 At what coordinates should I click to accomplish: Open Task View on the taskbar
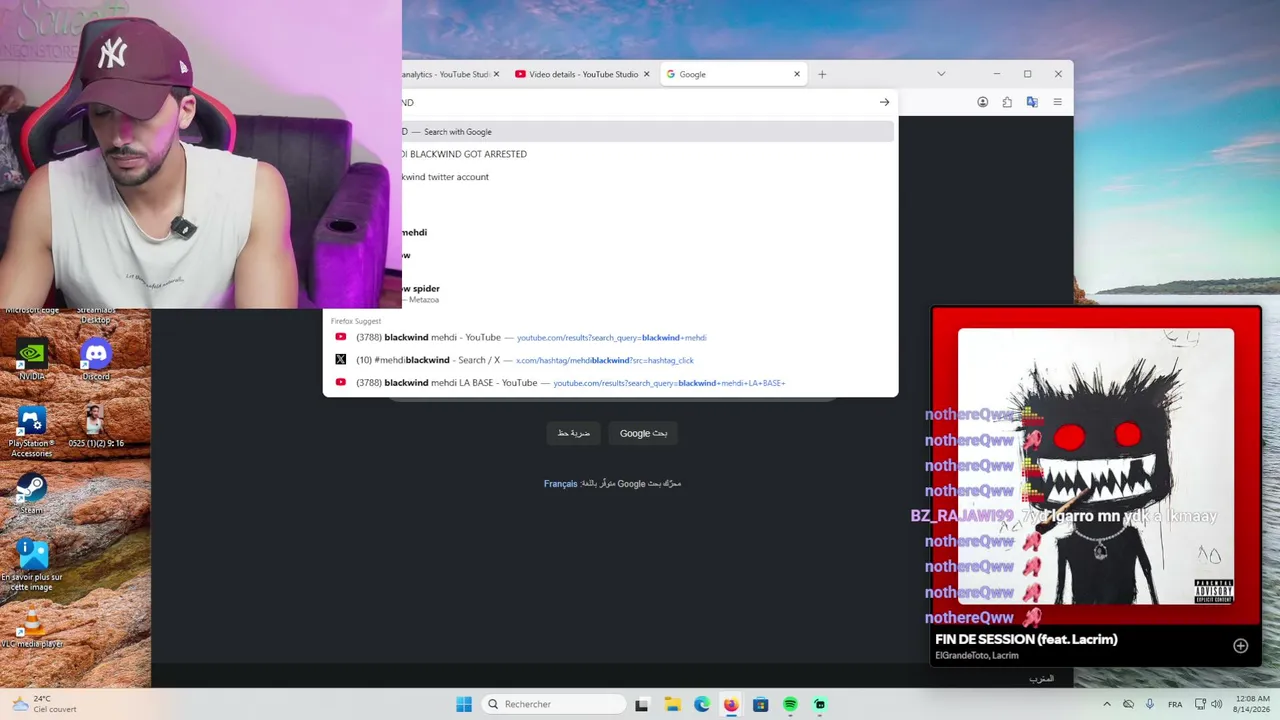tap(642, 704)
